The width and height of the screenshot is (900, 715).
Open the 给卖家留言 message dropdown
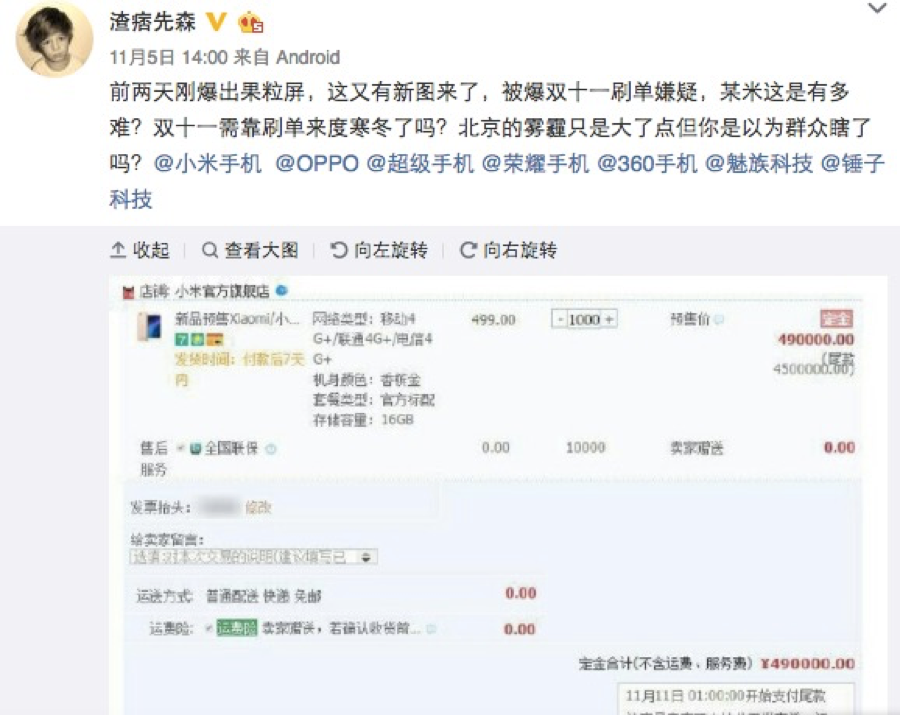click(254, 557)
